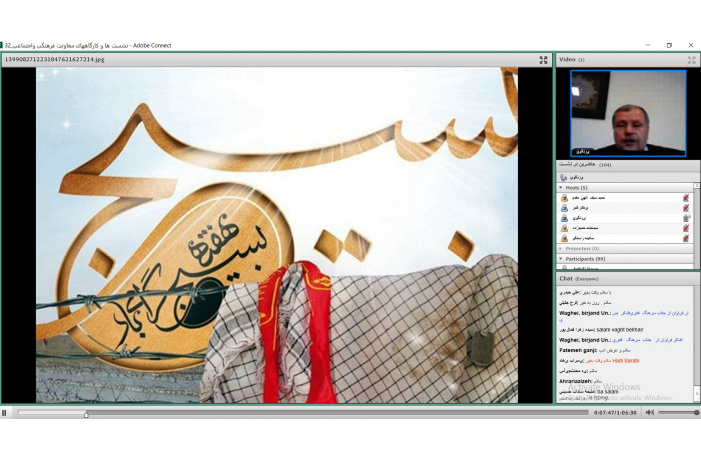Click the Chat (Everyone) pod title

tap(579, 279)
